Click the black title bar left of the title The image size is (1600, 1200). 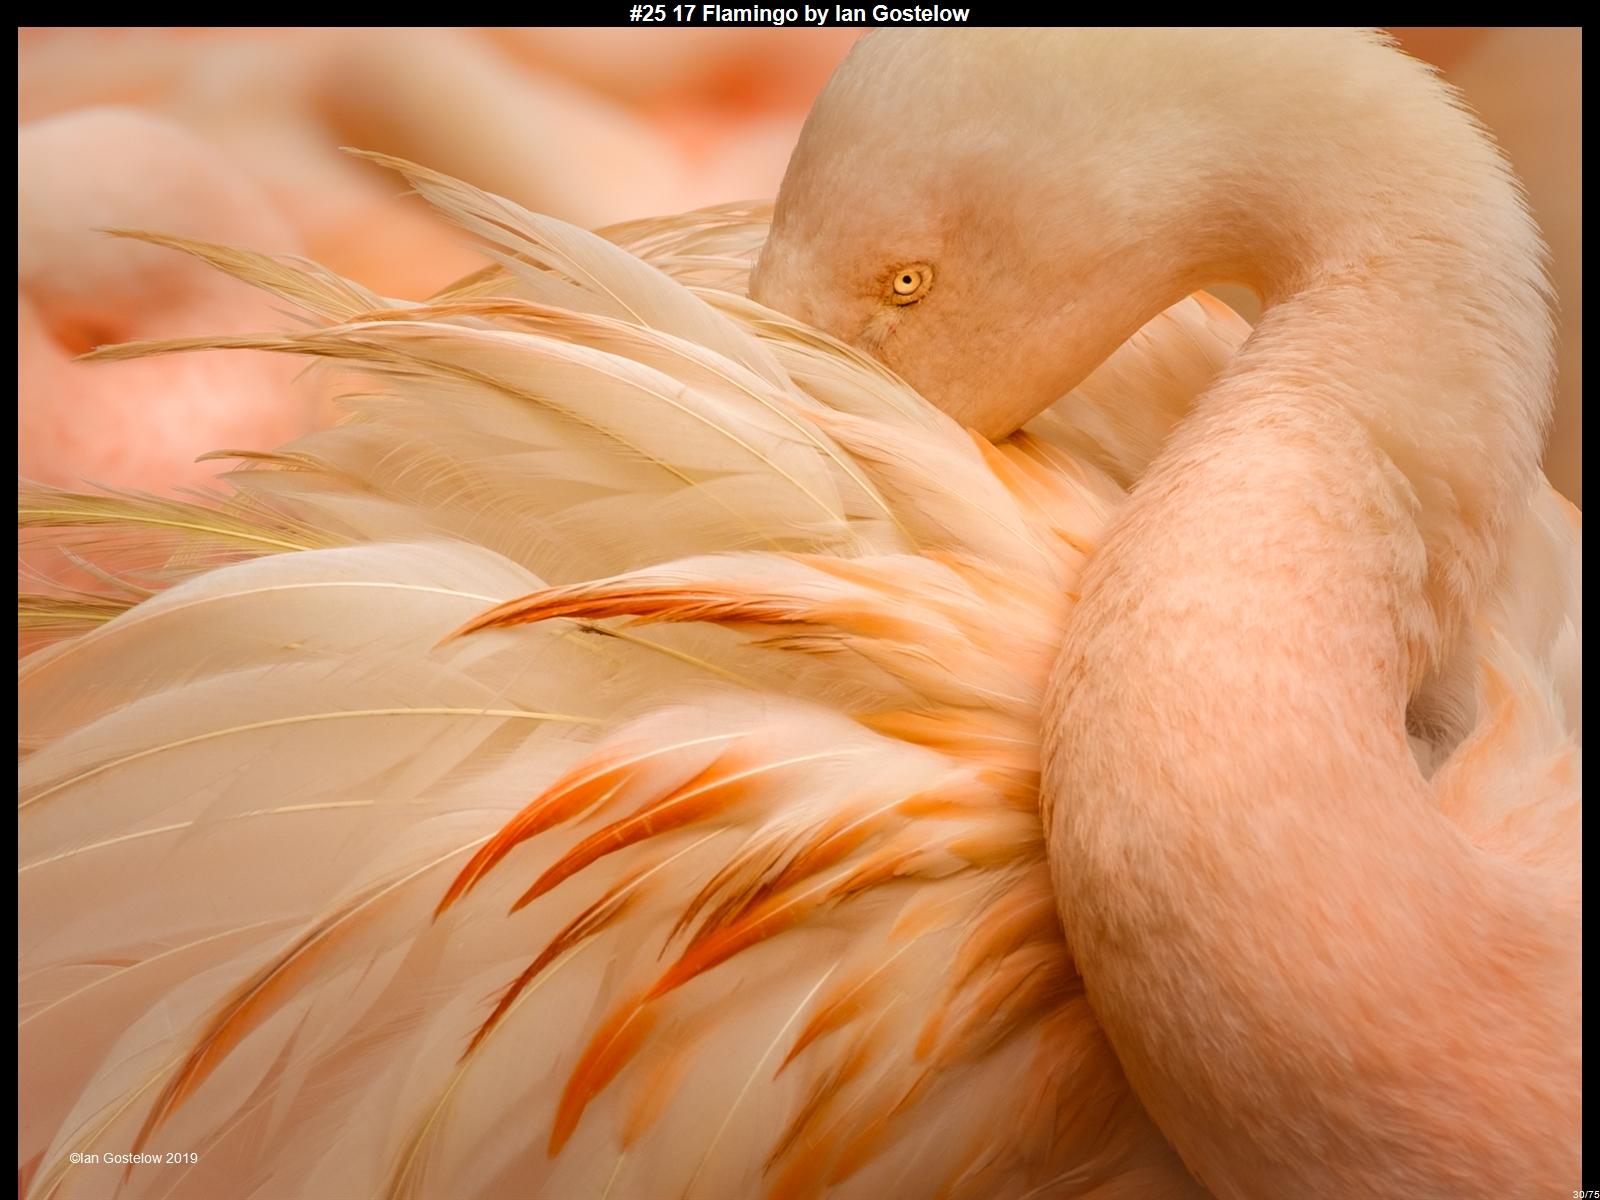tap(300, 13)
